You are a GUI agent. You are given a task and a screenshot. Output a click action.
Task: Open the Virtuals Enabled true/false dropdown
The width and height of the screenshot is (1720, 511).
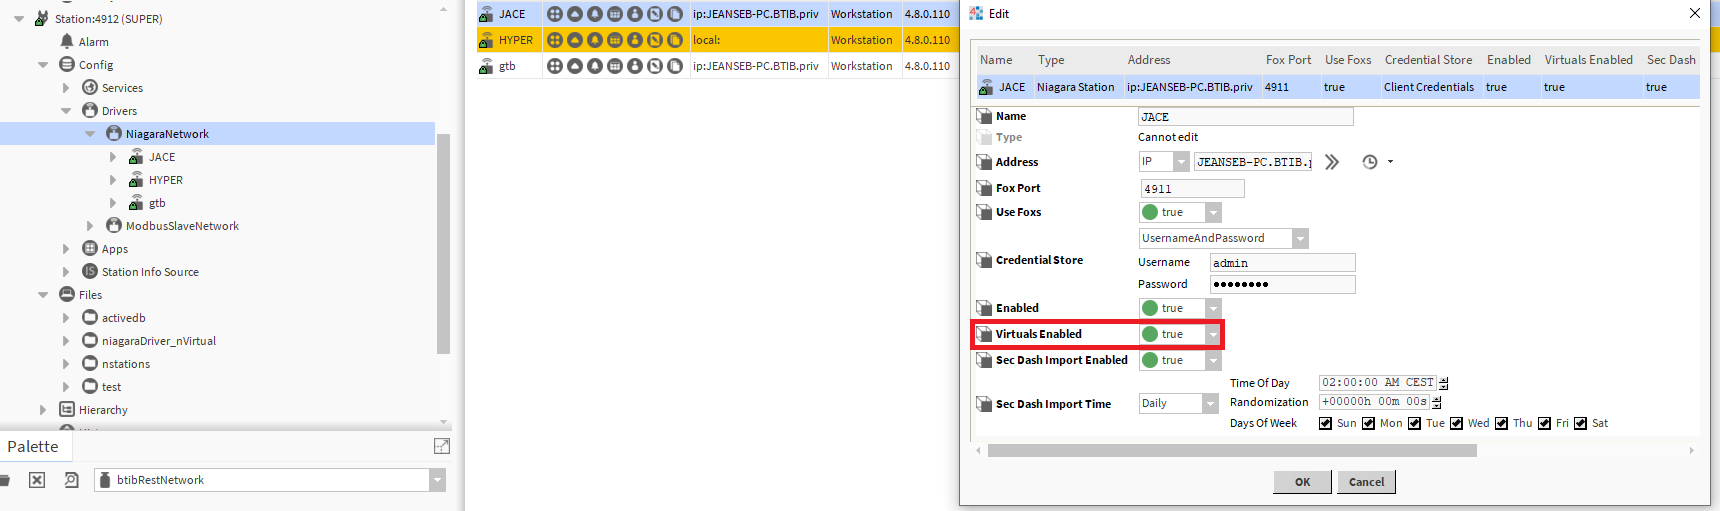[1212, 334]
